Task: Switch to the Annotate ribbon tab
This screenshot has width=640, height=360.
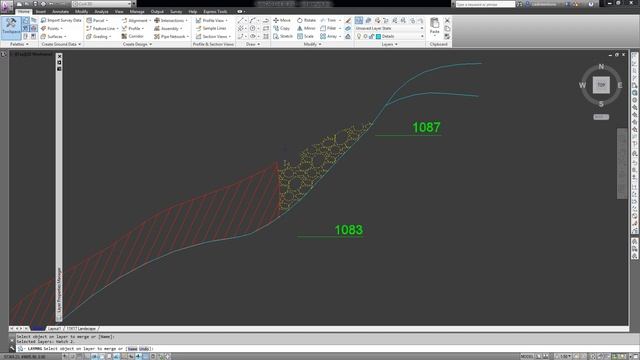Action: tap(60, 11)
